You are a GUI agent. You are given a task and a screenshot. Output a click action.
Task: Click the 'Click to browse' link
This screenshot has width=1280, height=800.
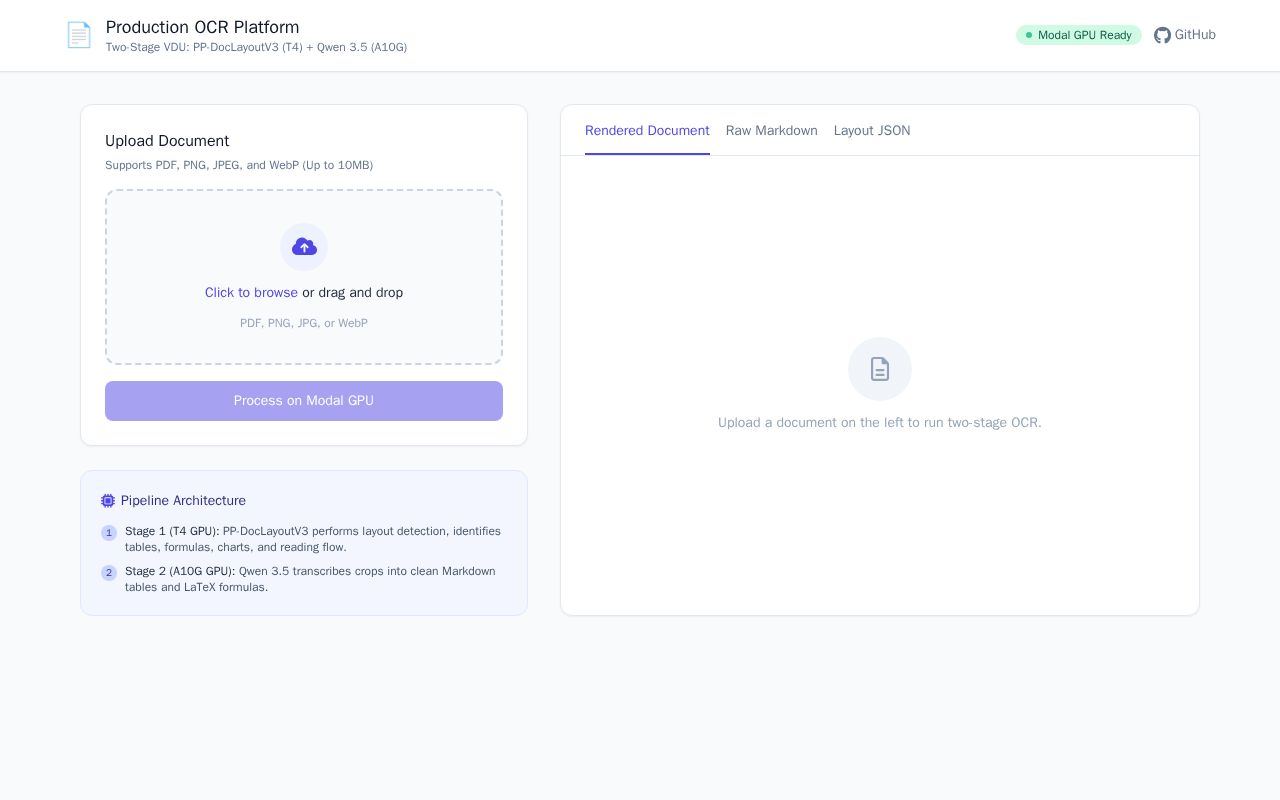coord(251,293)
